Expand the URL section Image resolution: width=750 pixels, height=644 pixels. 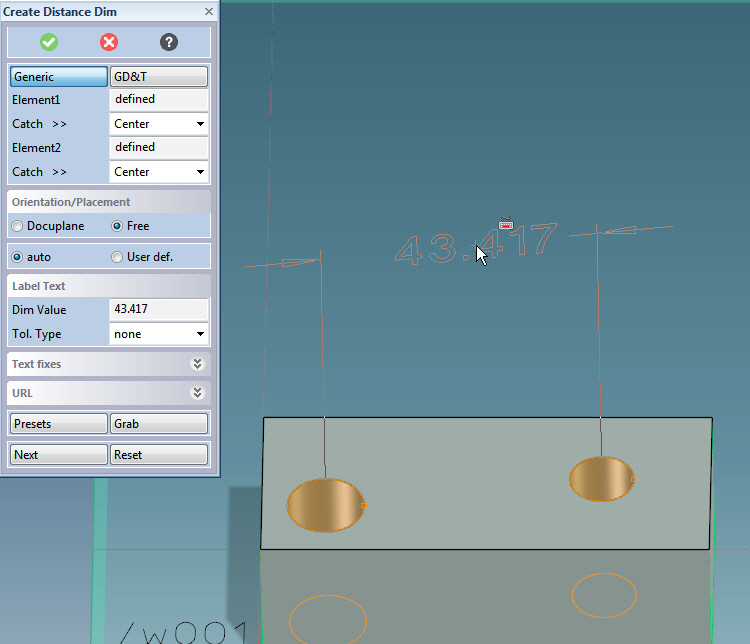197,394
